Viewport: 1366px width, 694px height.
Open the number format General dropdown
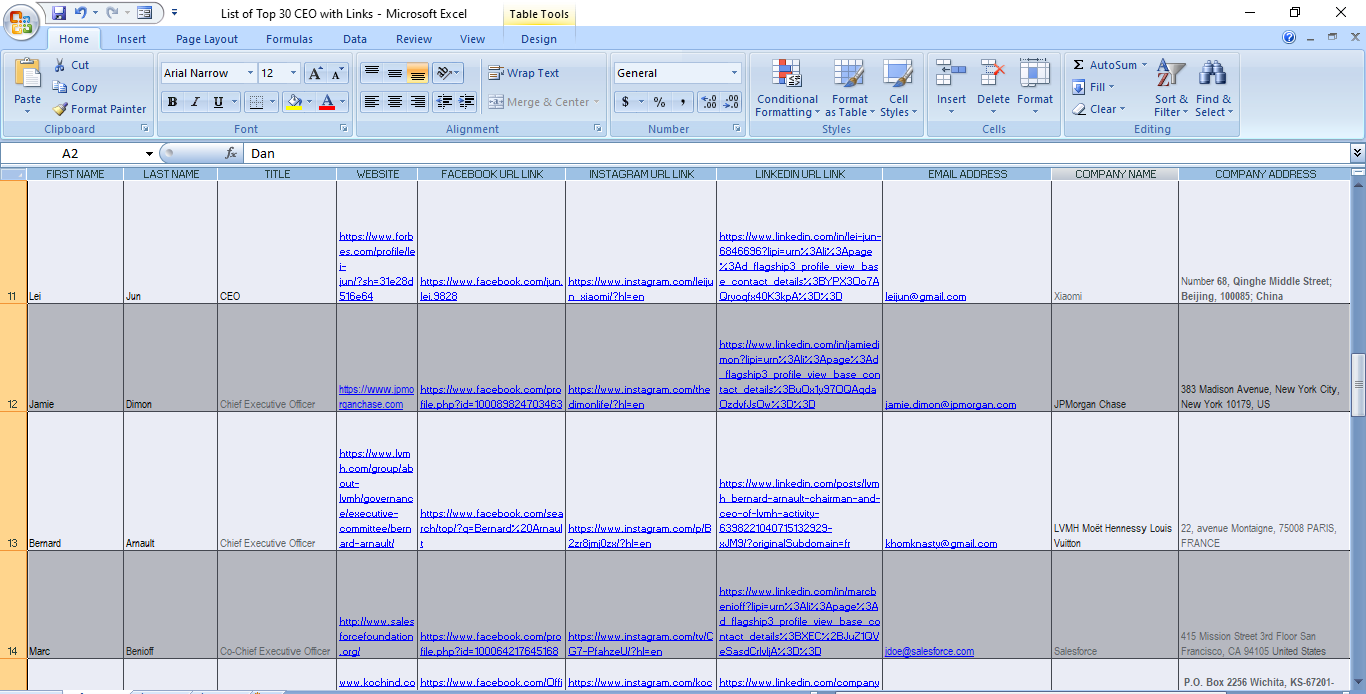click(734, 73)
